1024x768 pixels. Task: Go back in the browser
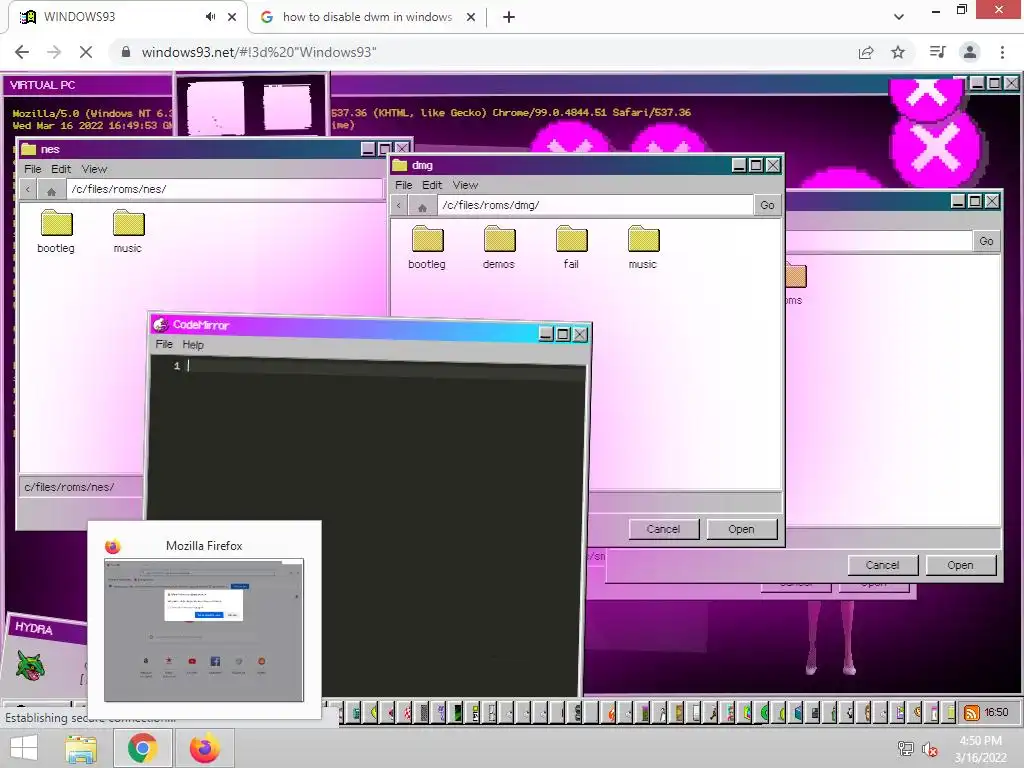coord(22,52)
